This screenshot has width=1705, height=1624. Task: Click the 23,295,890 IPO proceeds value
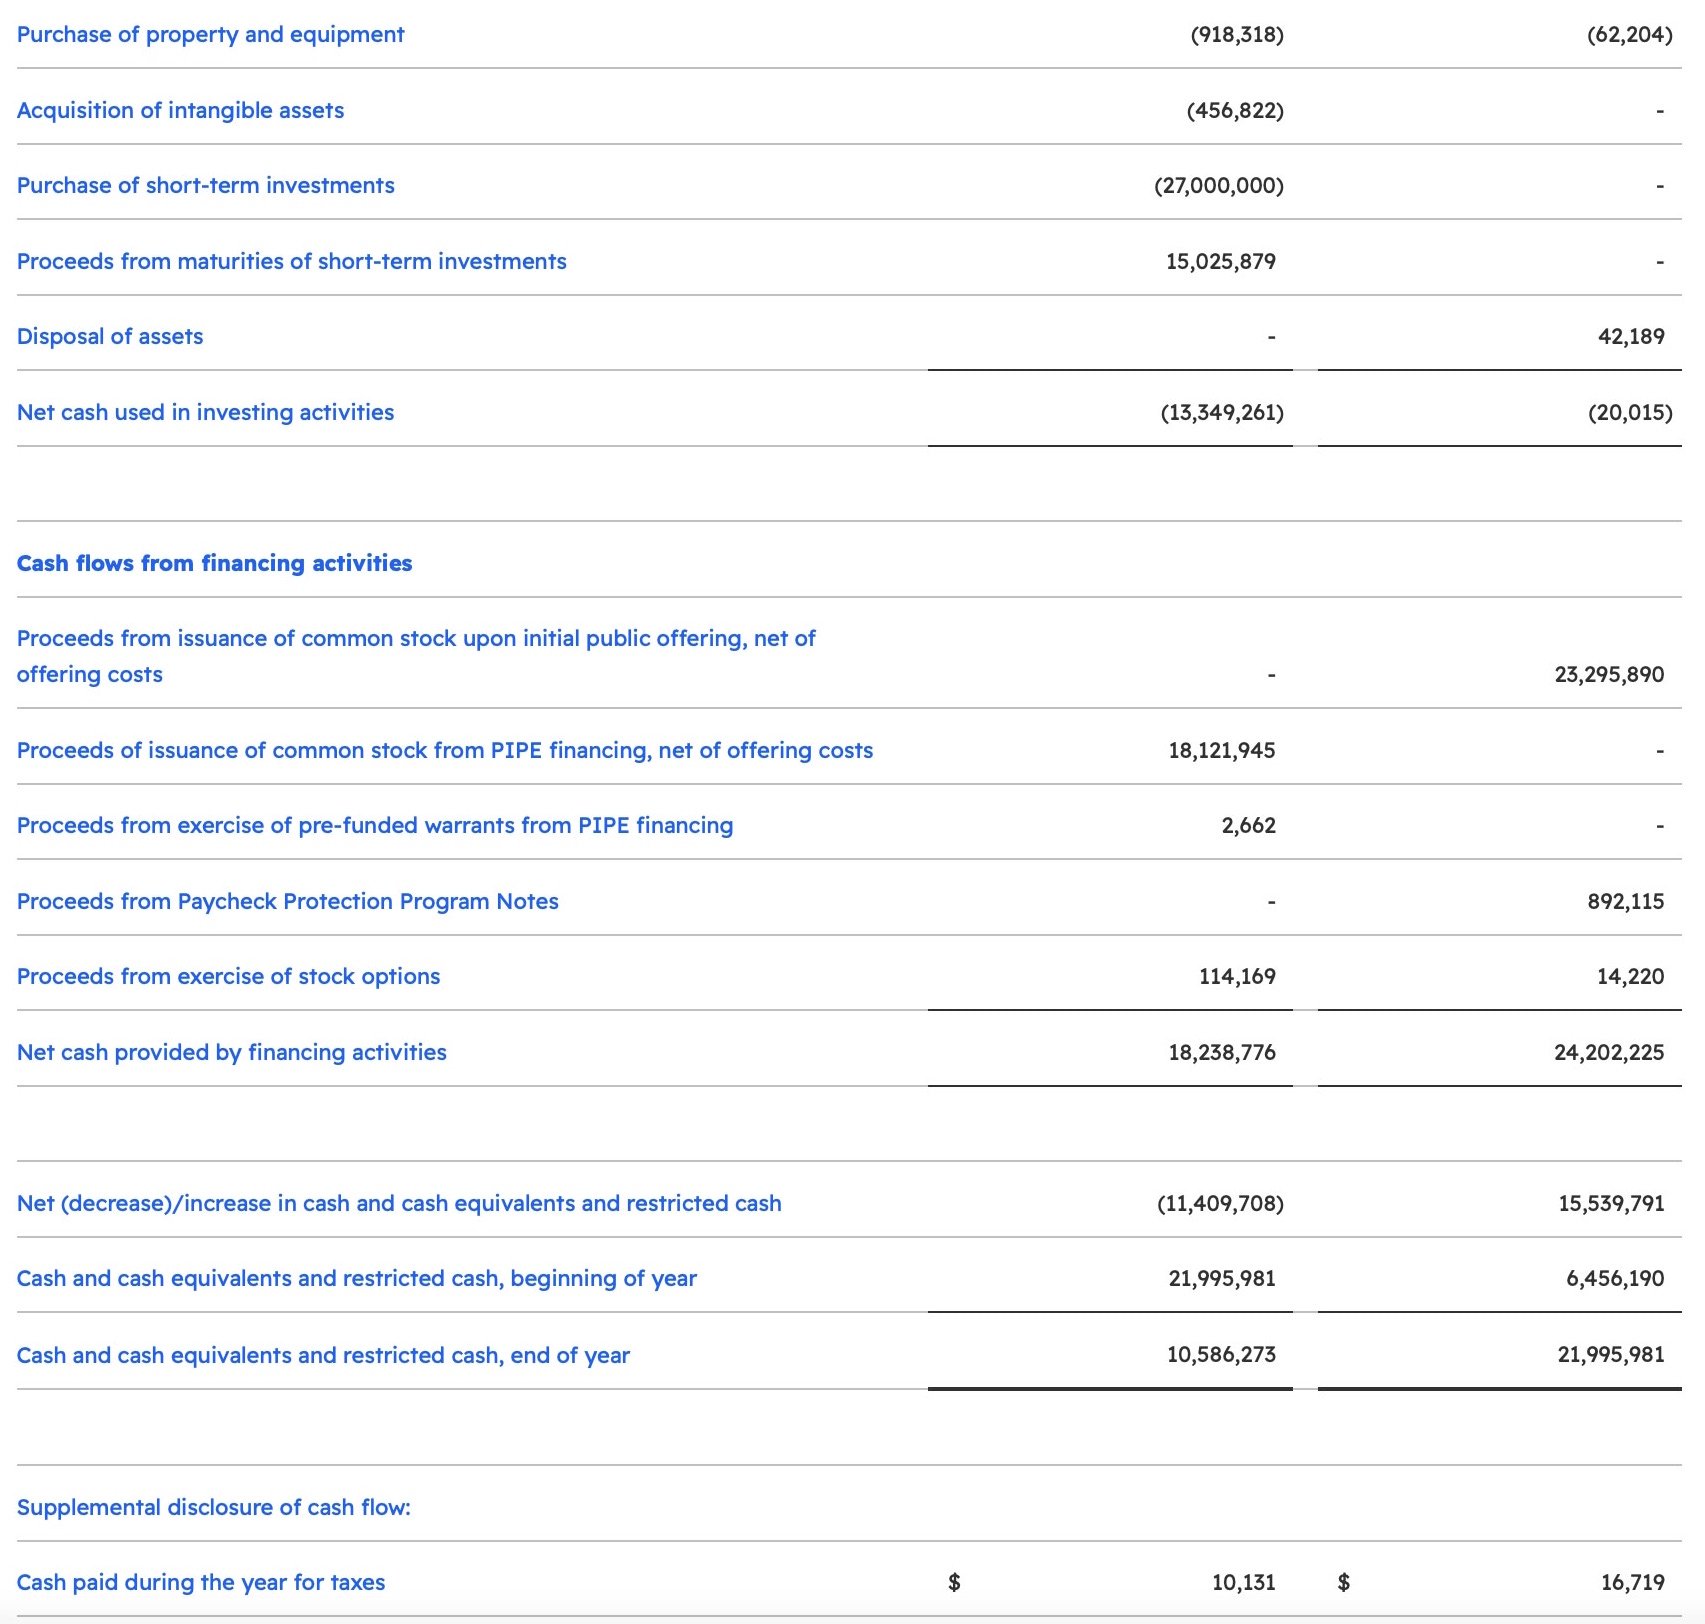point(1608,675)
